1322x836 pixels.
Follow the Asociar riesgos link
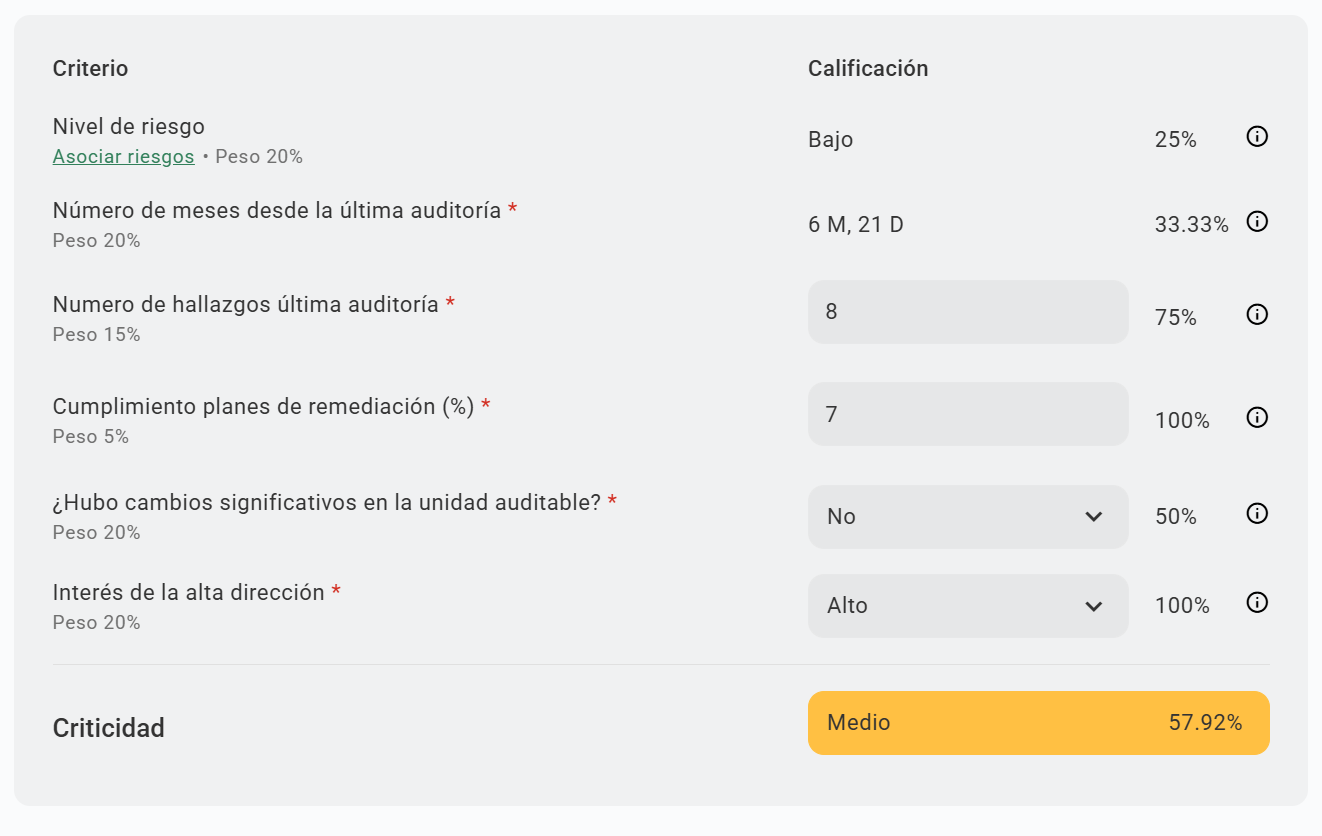(123, 157)
